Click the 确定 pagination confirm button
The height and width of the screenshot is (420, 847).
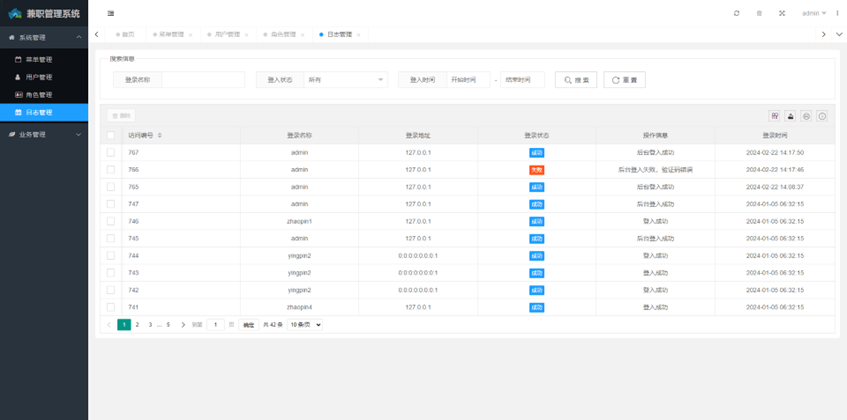pyautogui.click(x=248, y=325)
